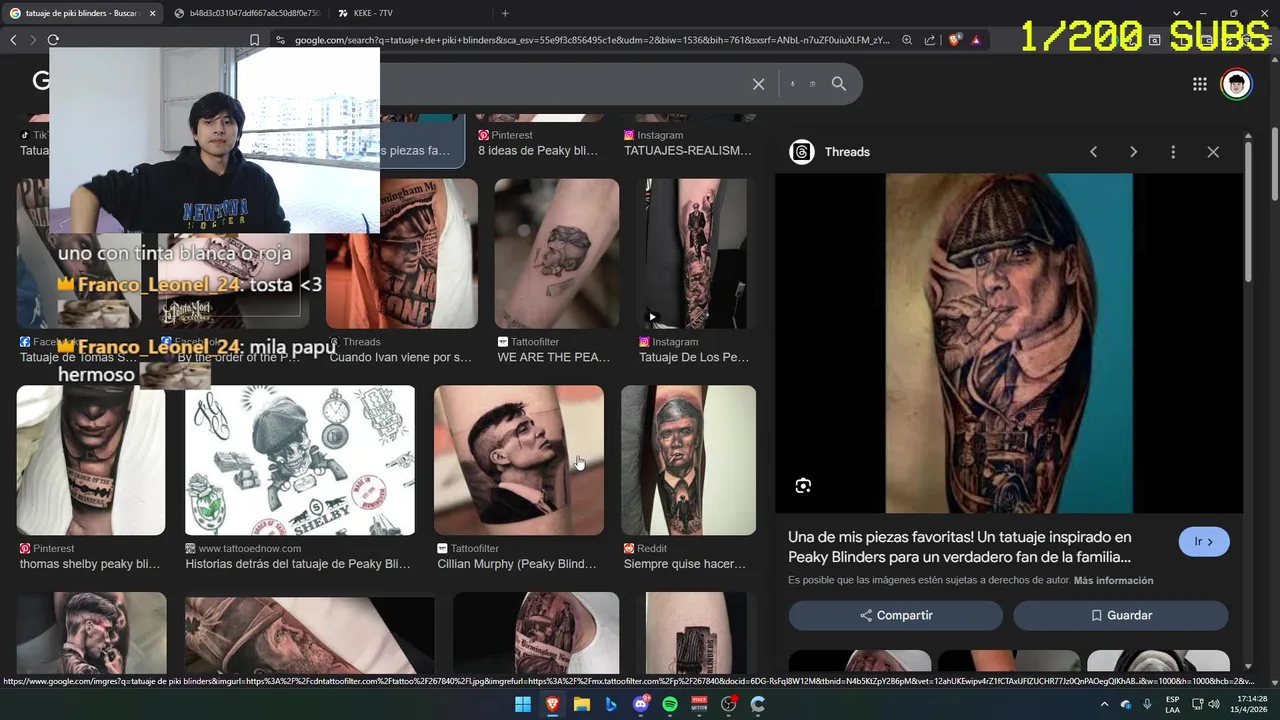Image resolution: width=1280 pixels, height=720 pixels.
Task: Open the Google apps grid
Action: pyautogui.click(x=1200, y=84)
